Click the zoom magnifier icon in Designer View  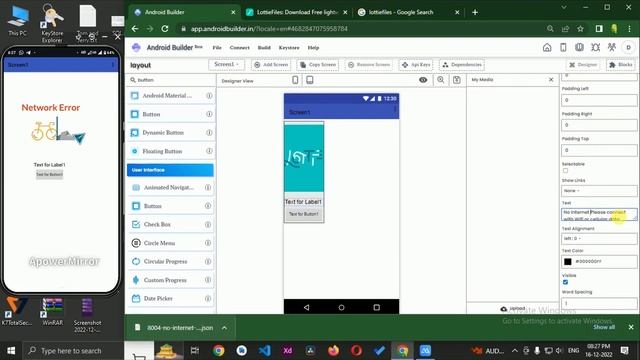pyautogui.click(x=441, y=80)
